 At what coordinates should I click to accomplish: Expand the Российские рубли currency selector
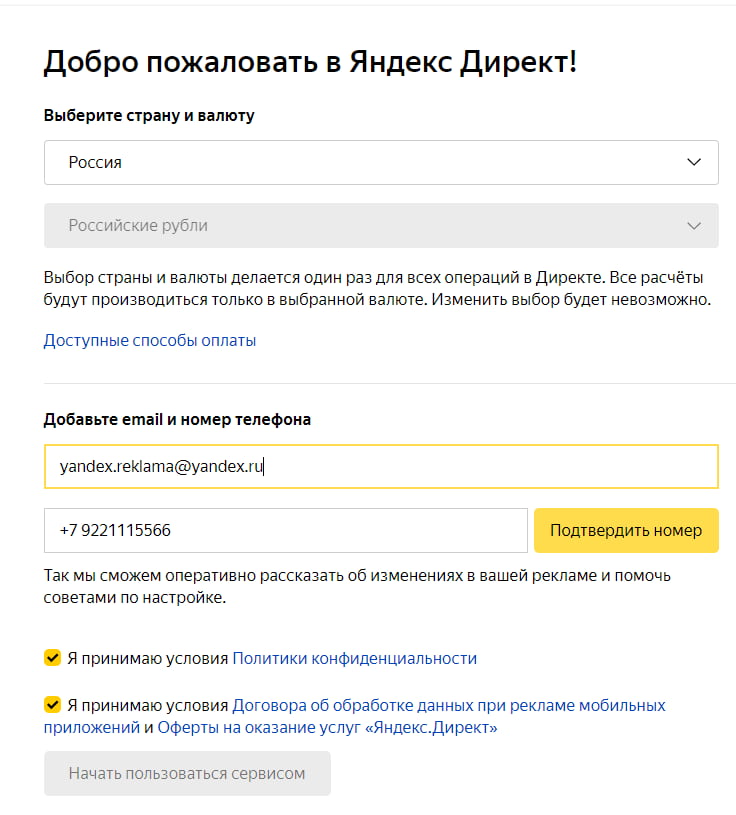(x=380, y=225)
